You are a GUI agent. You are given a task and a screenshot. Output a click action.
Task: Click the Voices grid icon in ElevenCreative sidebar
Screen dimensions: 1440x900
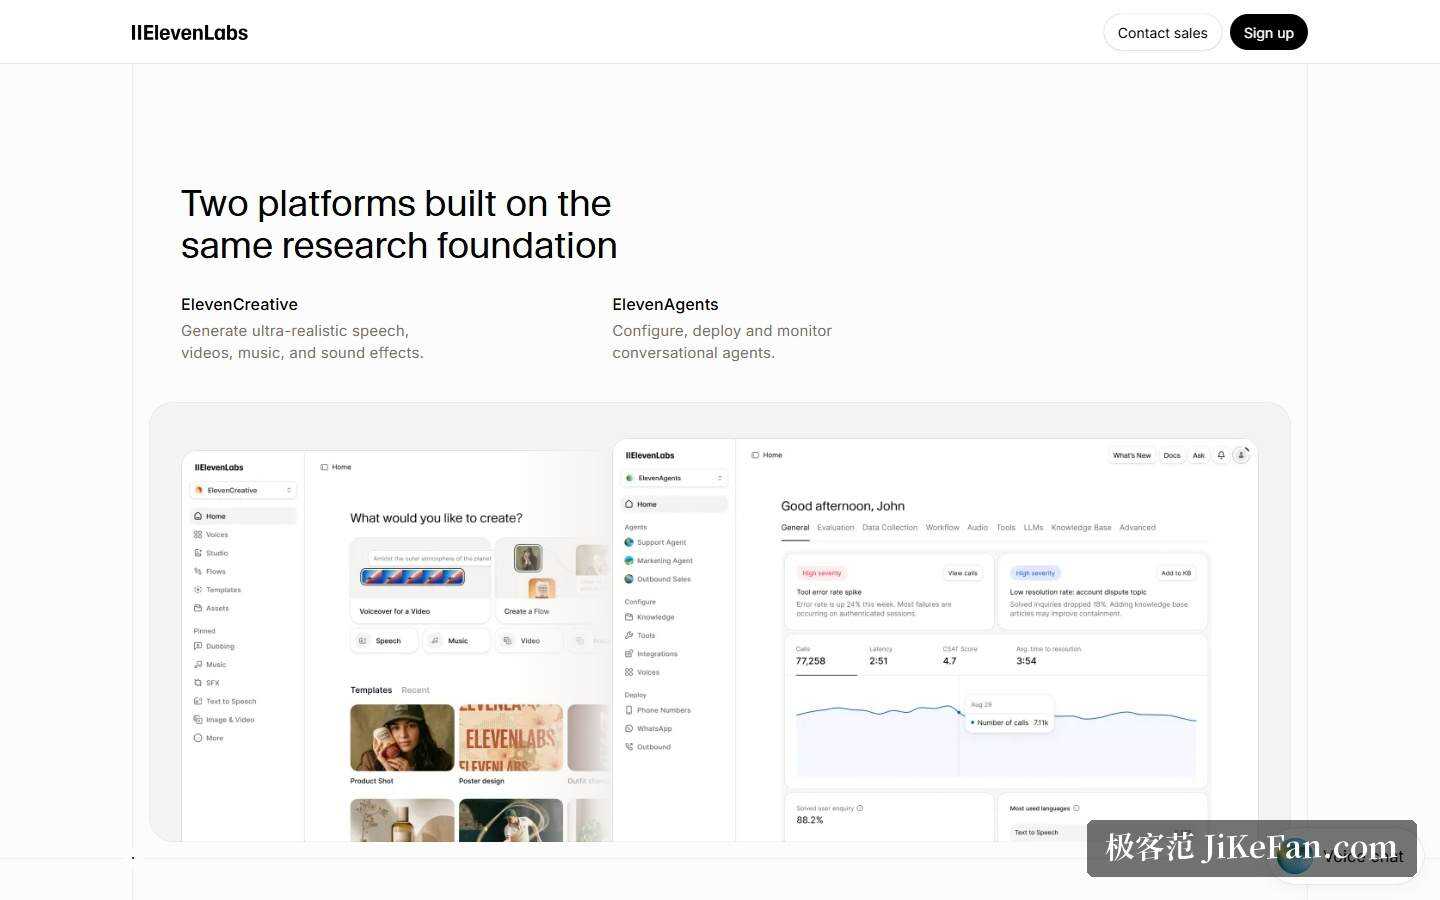click(x=198, y=535)
